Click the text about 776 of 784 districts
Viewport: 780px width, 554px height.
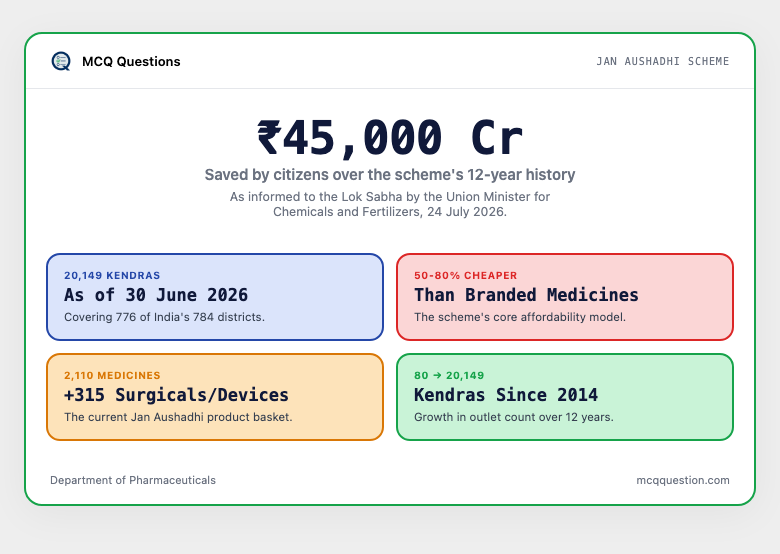pyautogui.click(x=164, y=317)
